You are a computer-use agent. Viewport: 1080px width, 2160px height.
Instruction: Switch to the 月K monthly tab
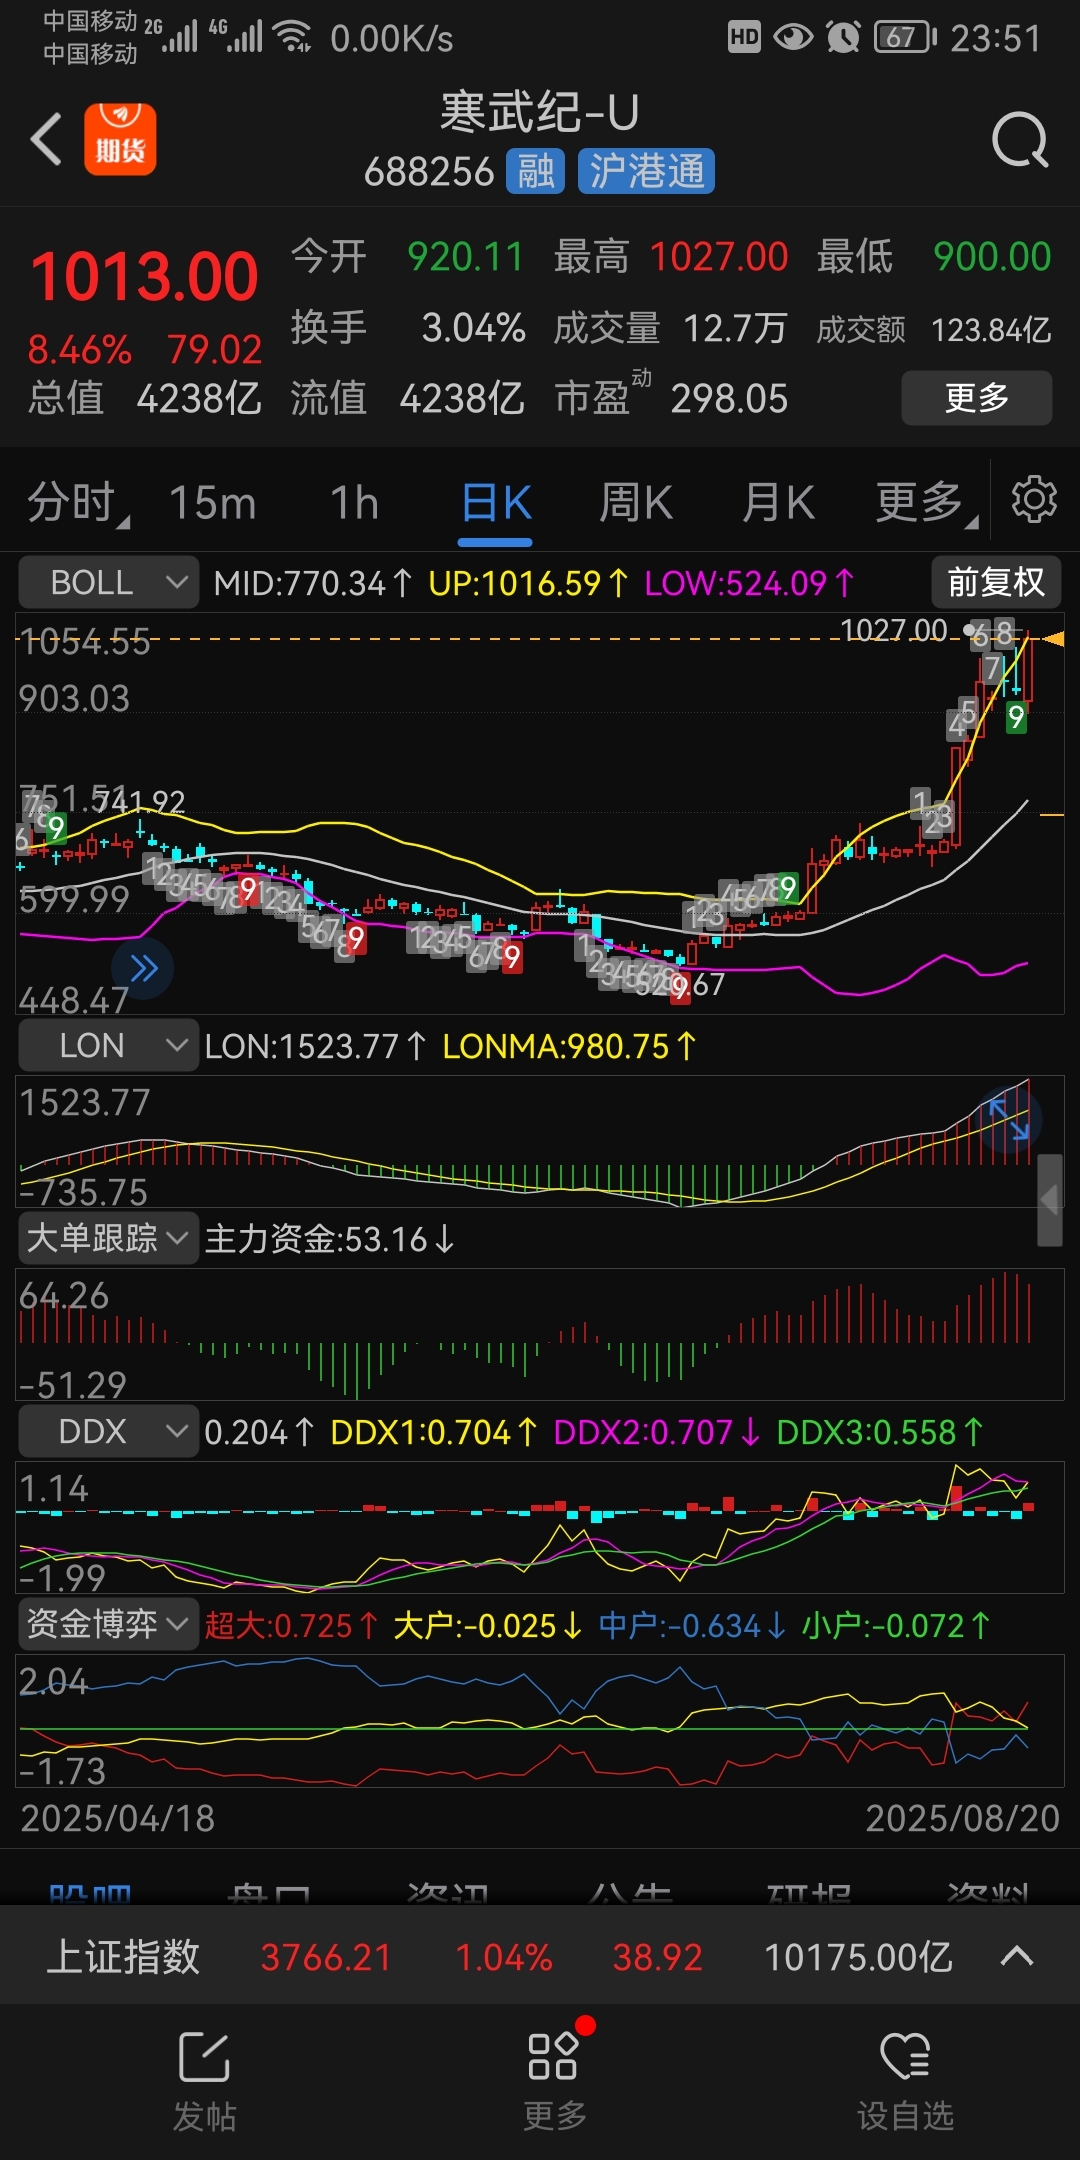coord(778,502)
